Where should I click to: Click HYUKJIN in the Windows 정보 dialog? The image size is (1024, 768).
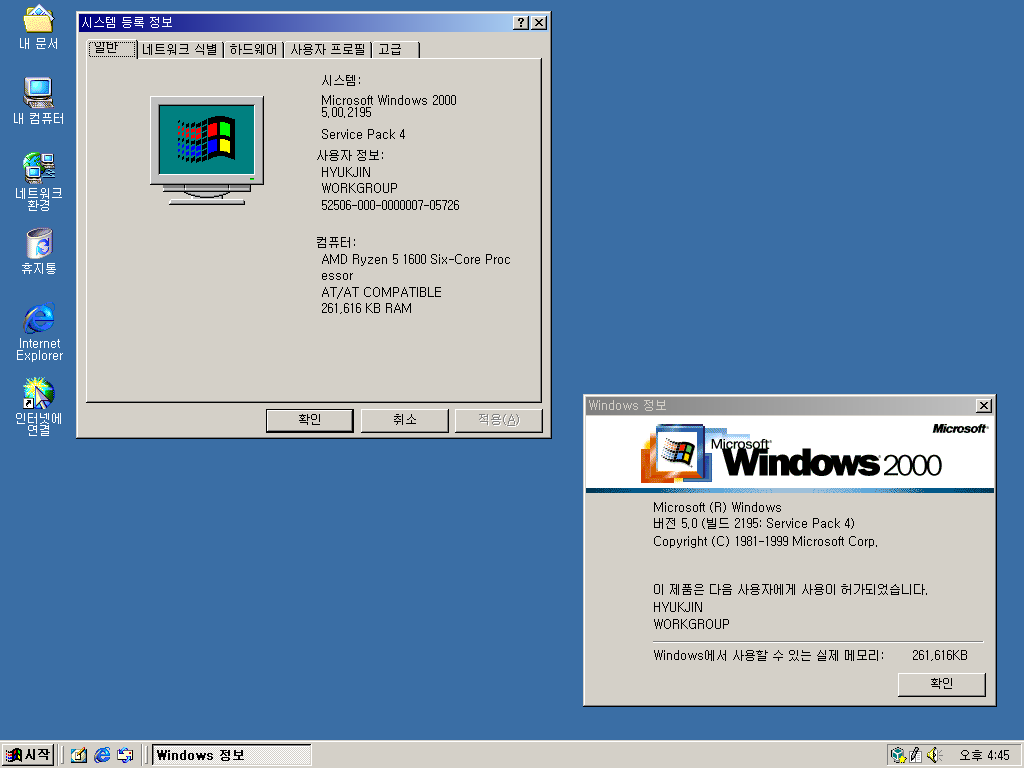(678, 607)
